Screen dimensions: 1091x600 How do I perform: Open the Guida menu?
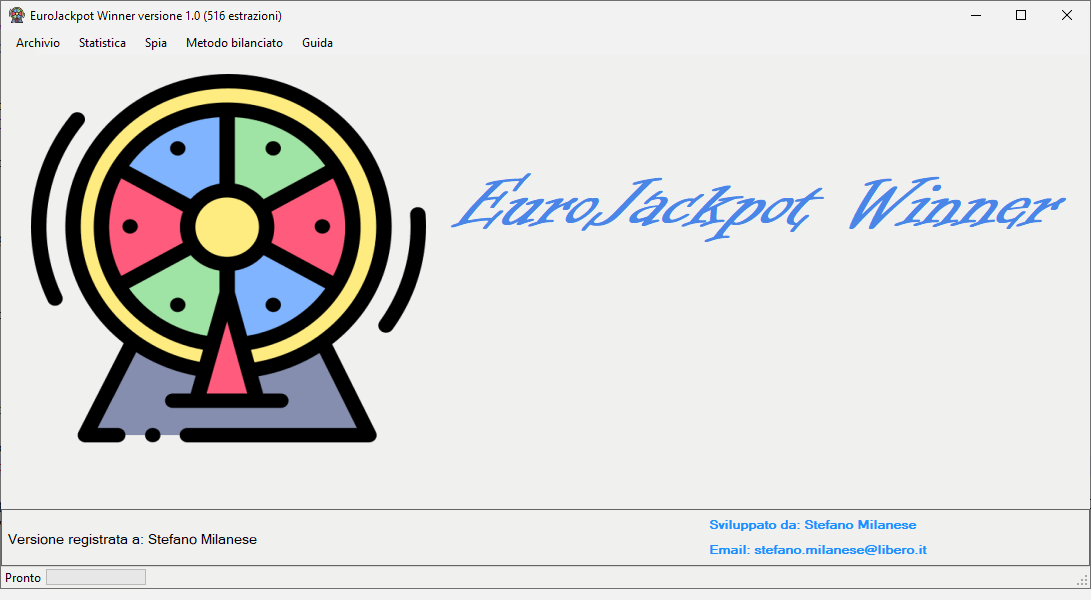317,42
